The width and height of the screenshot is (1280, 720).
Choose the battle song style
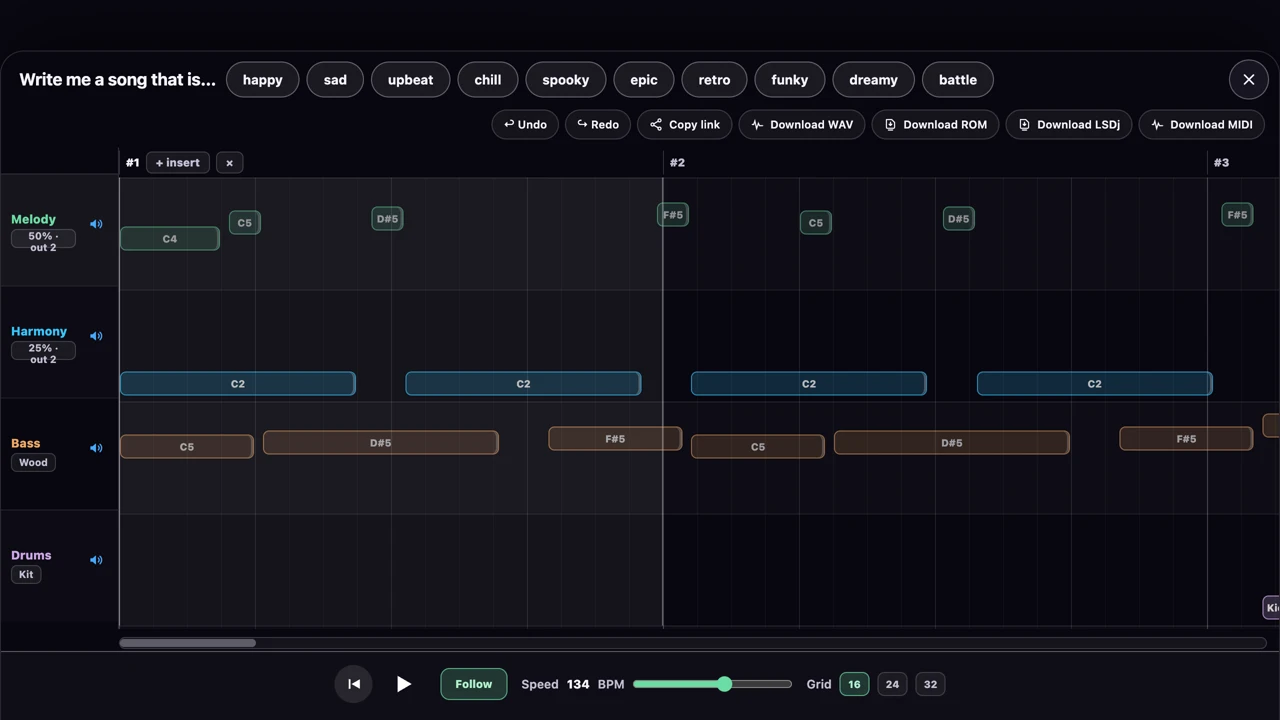click(x=958, y=80)
